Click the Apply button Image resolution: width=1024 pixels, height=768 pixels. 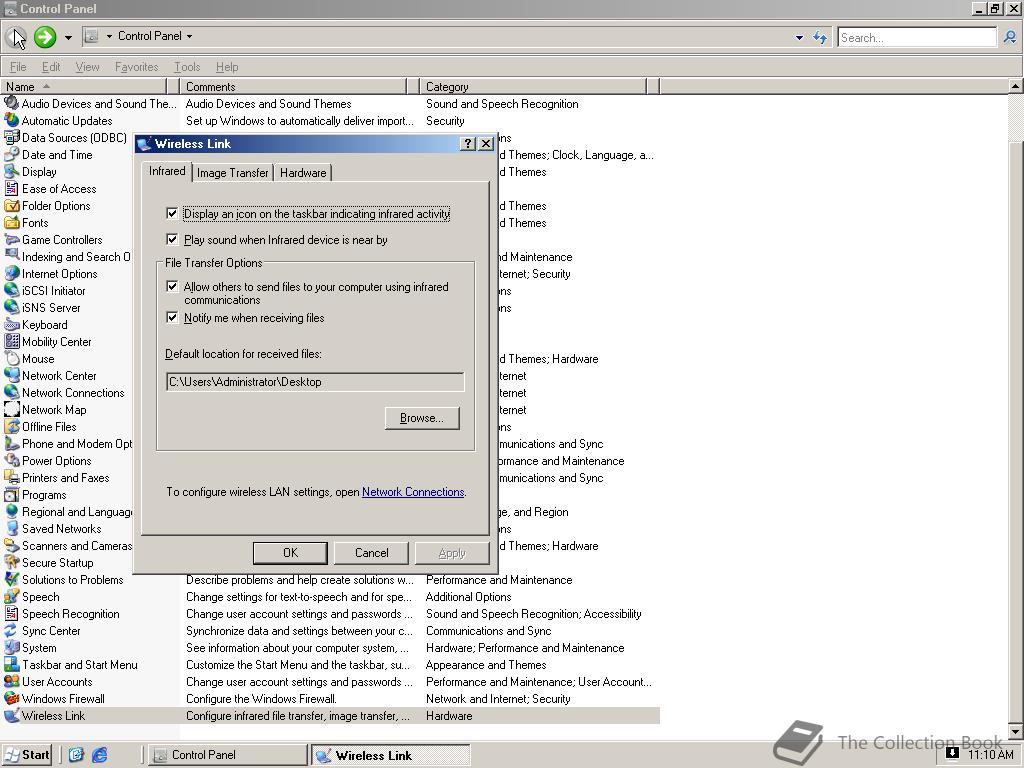(452, 552)
